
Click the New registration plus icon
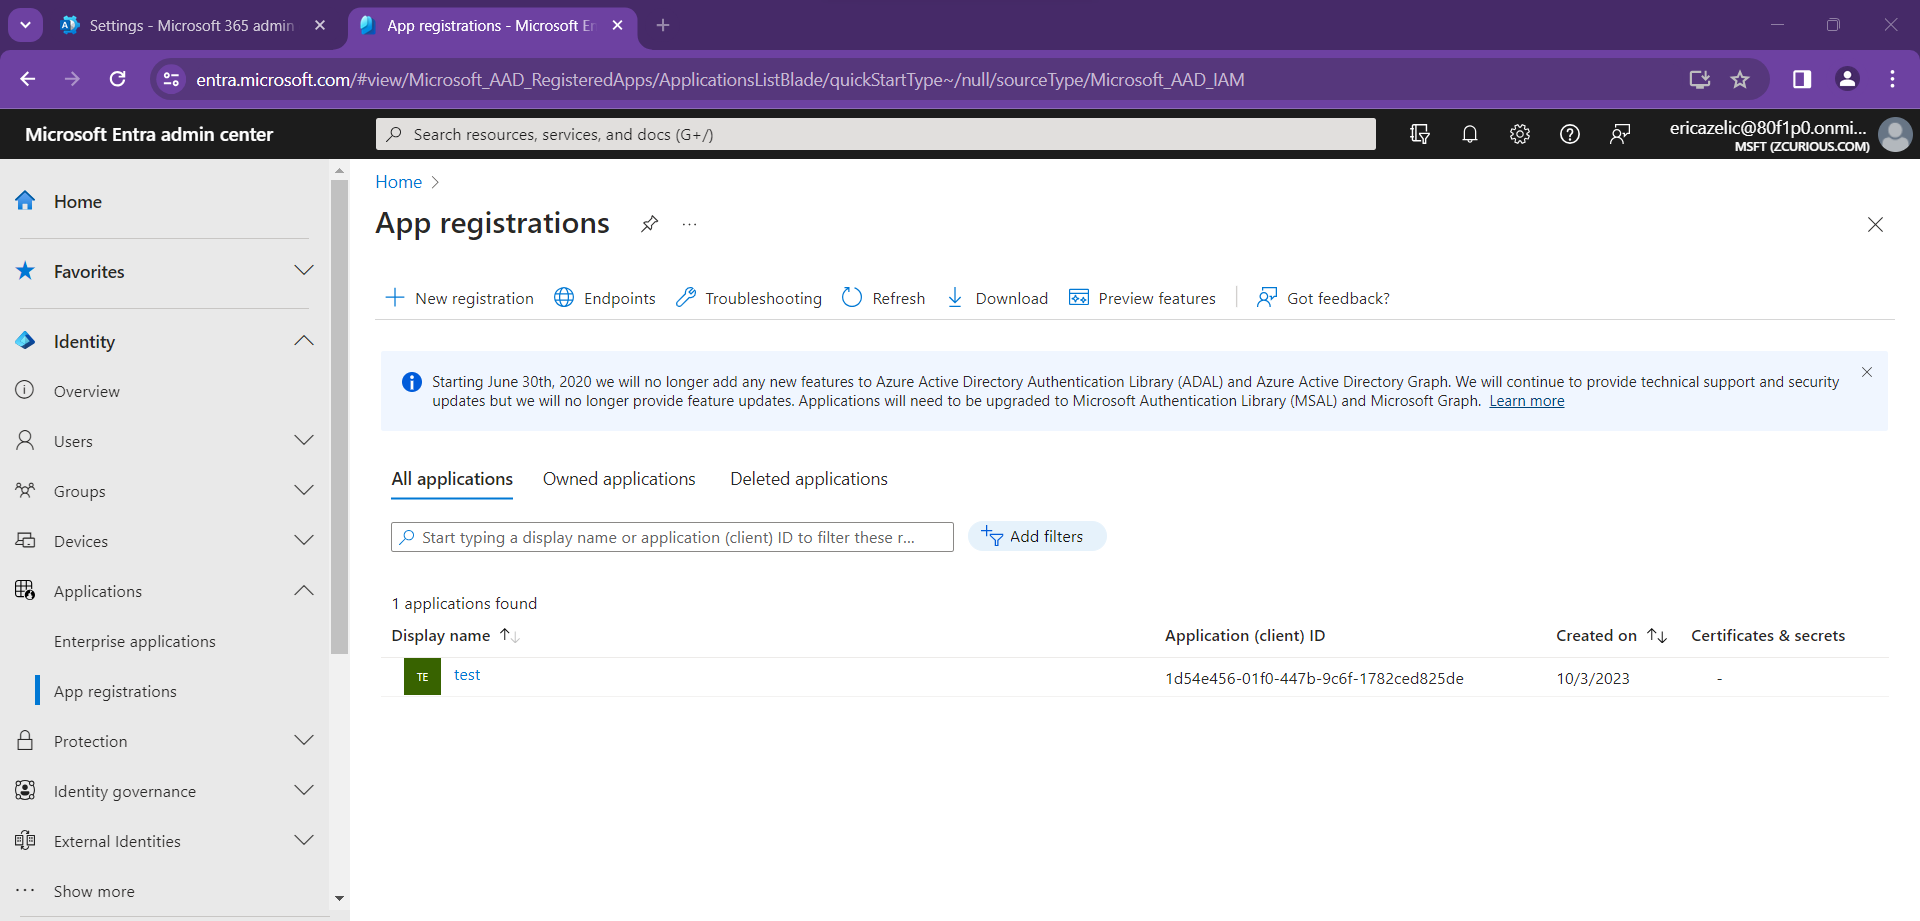pyautogui.click(x=395, y=298)
